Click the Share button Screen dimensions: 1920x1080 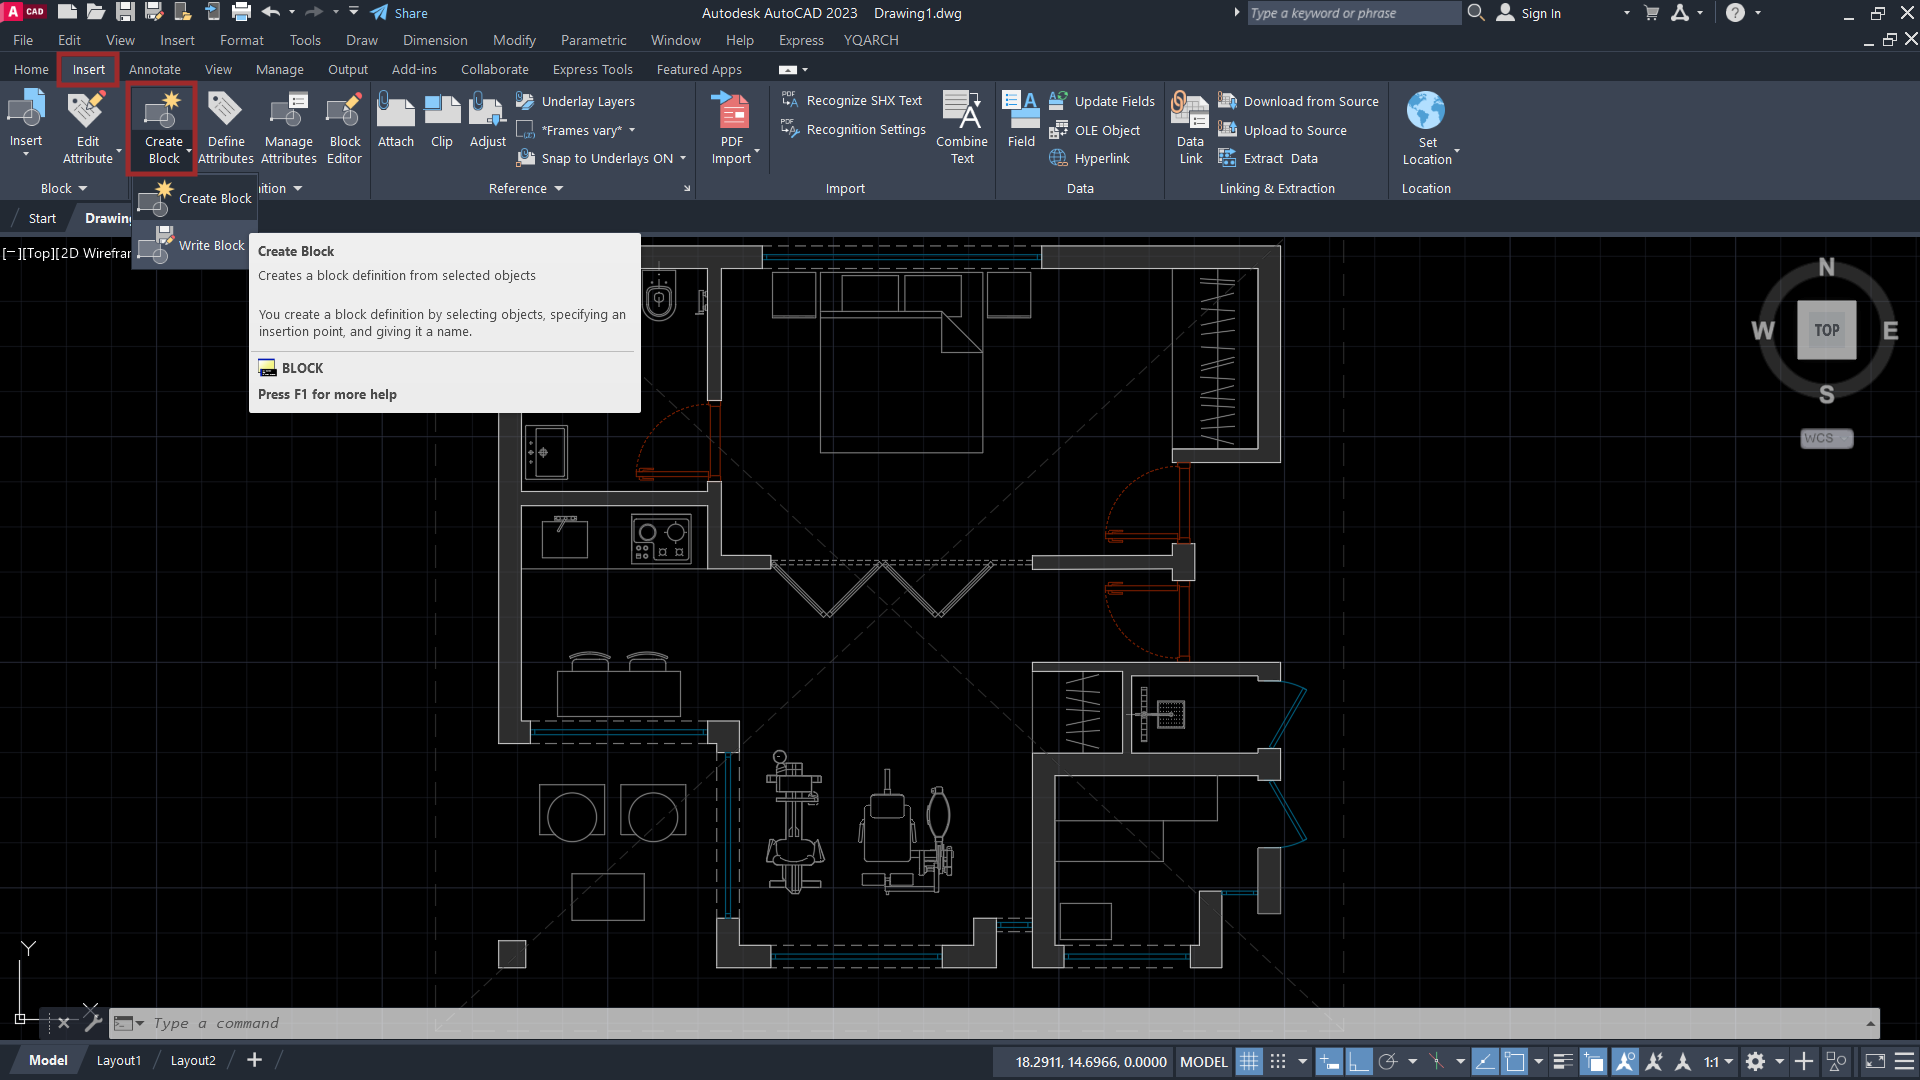tap(399, 13)
